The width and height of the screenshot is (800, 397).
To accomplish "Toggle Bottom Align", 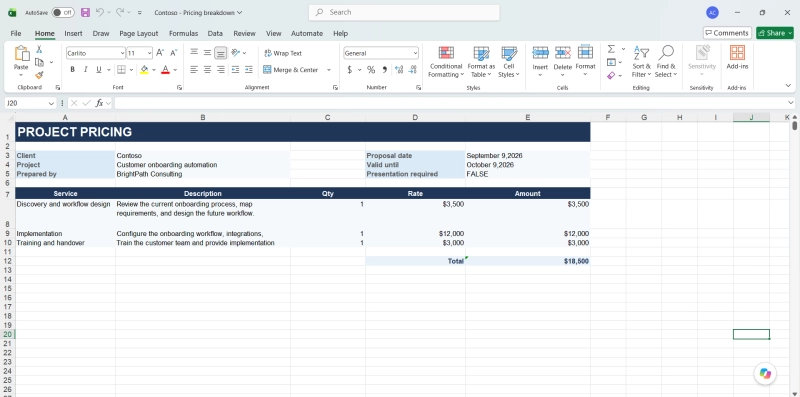I will [220, 53].
